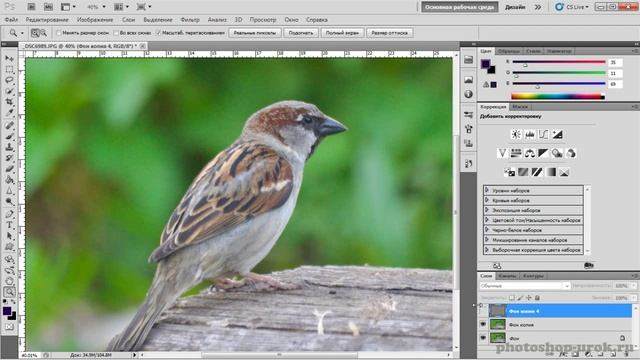The width and height of the screenshot is (640, 360).
Task: Select the Zoom tool in the toolbox
Action: pyautogui.click(x=9, y=291)
